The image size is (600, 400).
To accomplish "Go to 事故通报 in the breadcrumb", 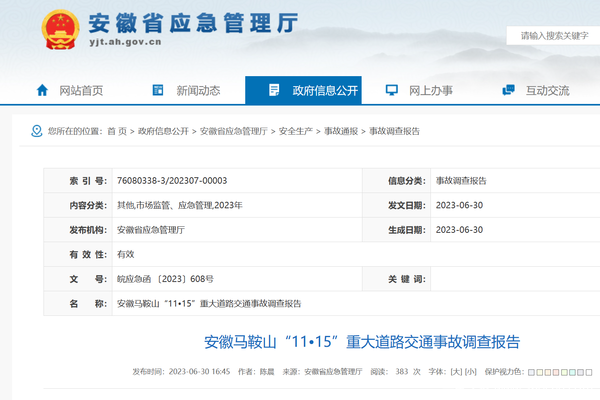I will 341,131.
